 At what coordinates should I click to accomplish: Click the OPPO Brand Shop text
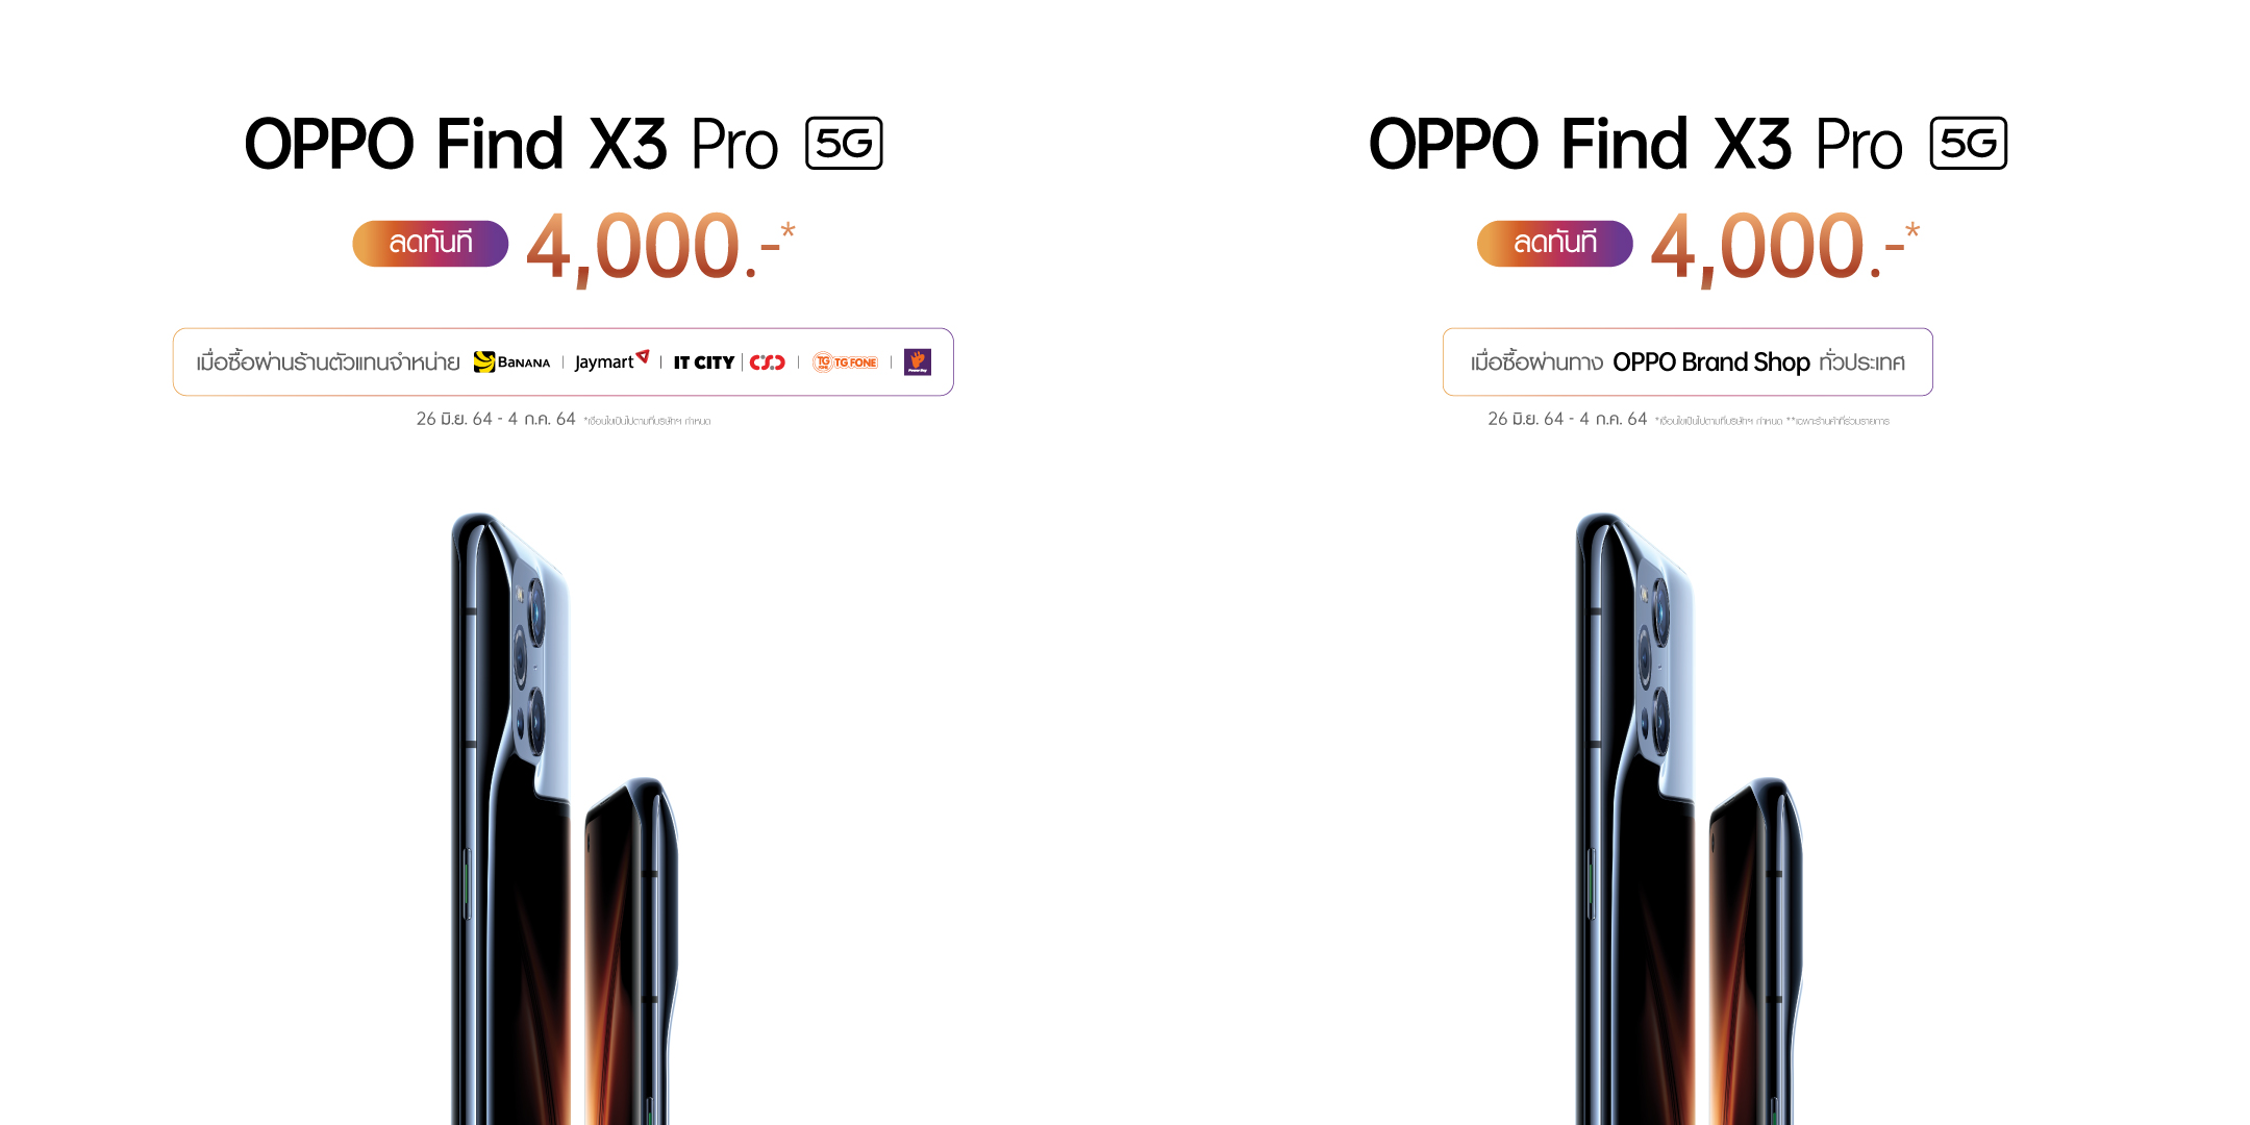(x=1711, y=362)
